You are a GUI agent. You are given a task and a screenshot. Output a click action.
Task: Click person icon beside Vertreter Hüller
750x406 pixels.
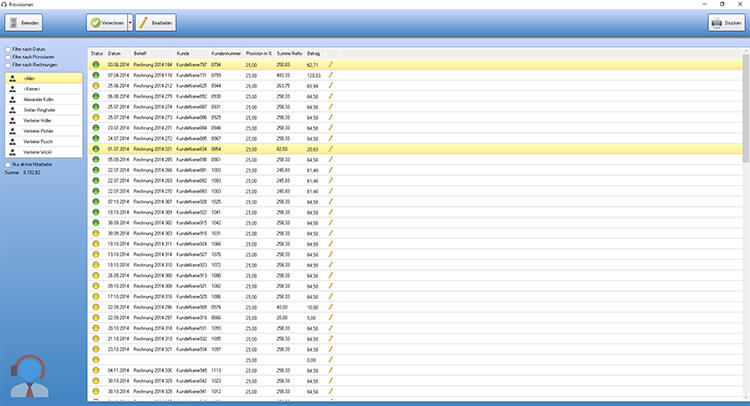[x=12, y=121]
